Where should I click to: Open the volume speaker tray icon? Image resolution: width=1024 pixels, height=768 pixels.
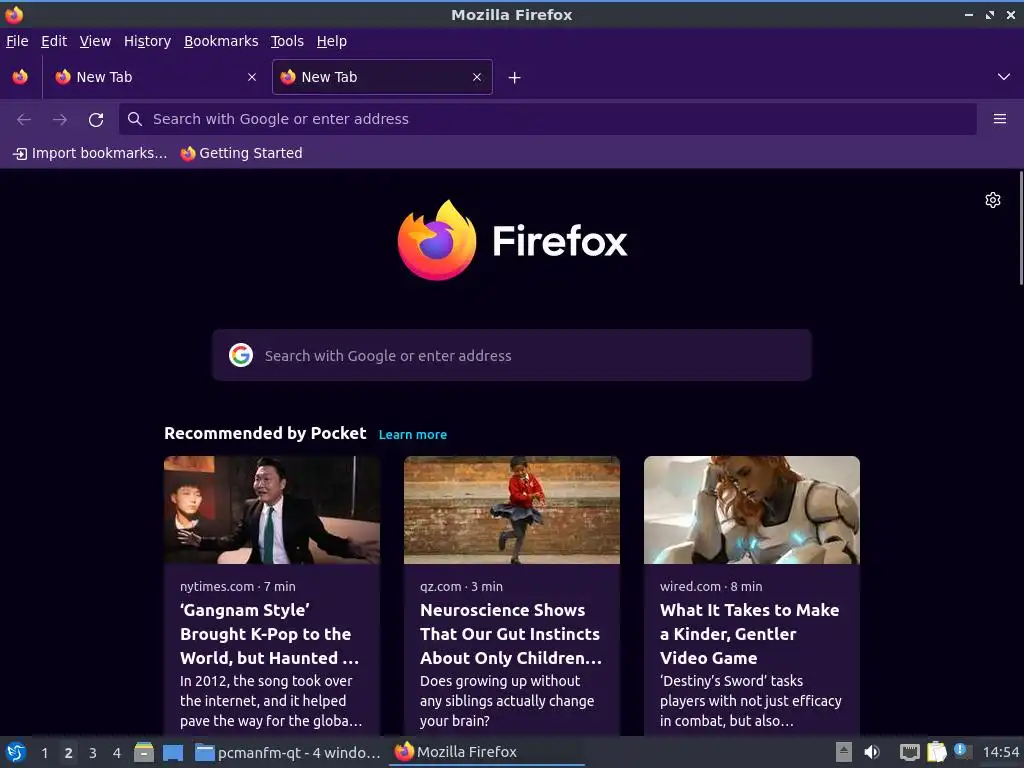pyautogui.click(x=872, y=752)
